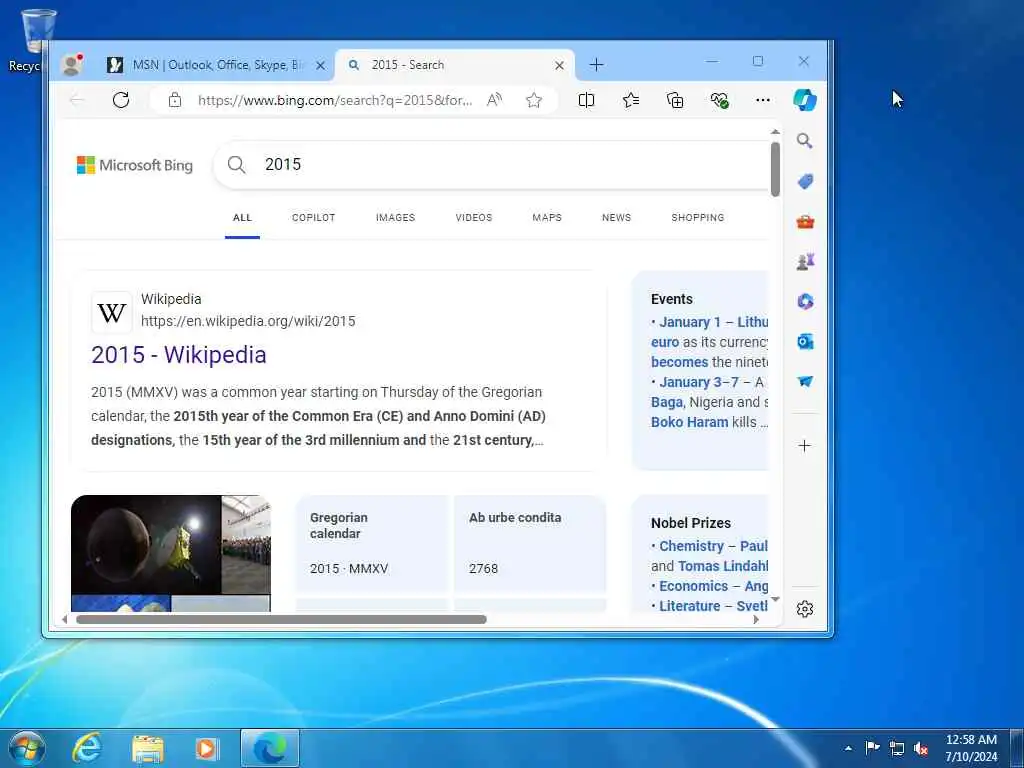Screen dimensions: 1024x768
Task: Open the Tomas Lindahl link
Action: pos(723,566)
